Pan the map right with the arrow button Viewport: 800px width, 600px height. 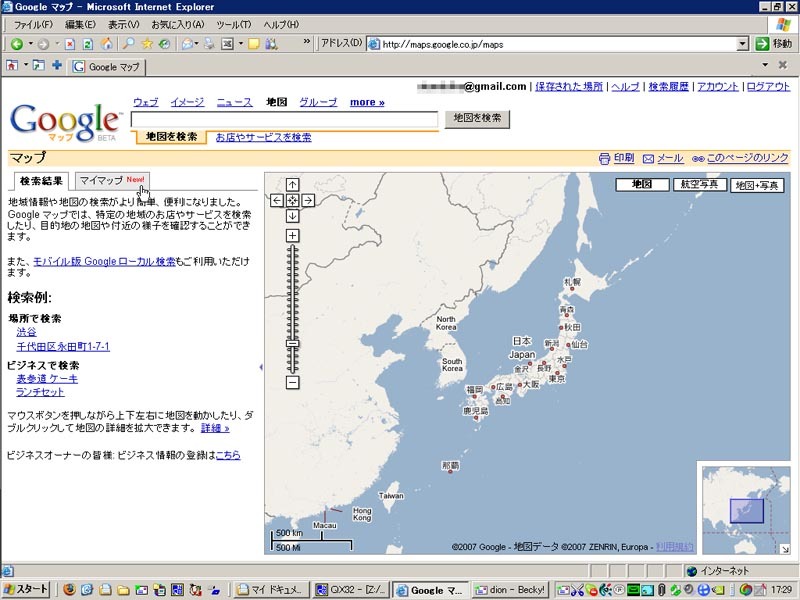308,200
